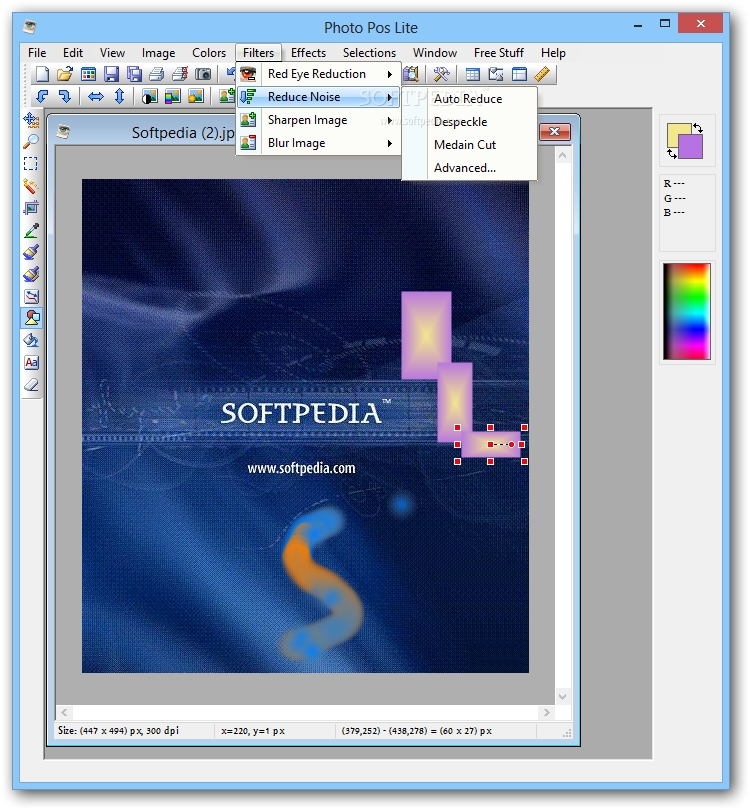Image resolution: width=750 pixels, height=810 pixels.
Task: Click the black and white contrast icon
Action: coord(150,96)
